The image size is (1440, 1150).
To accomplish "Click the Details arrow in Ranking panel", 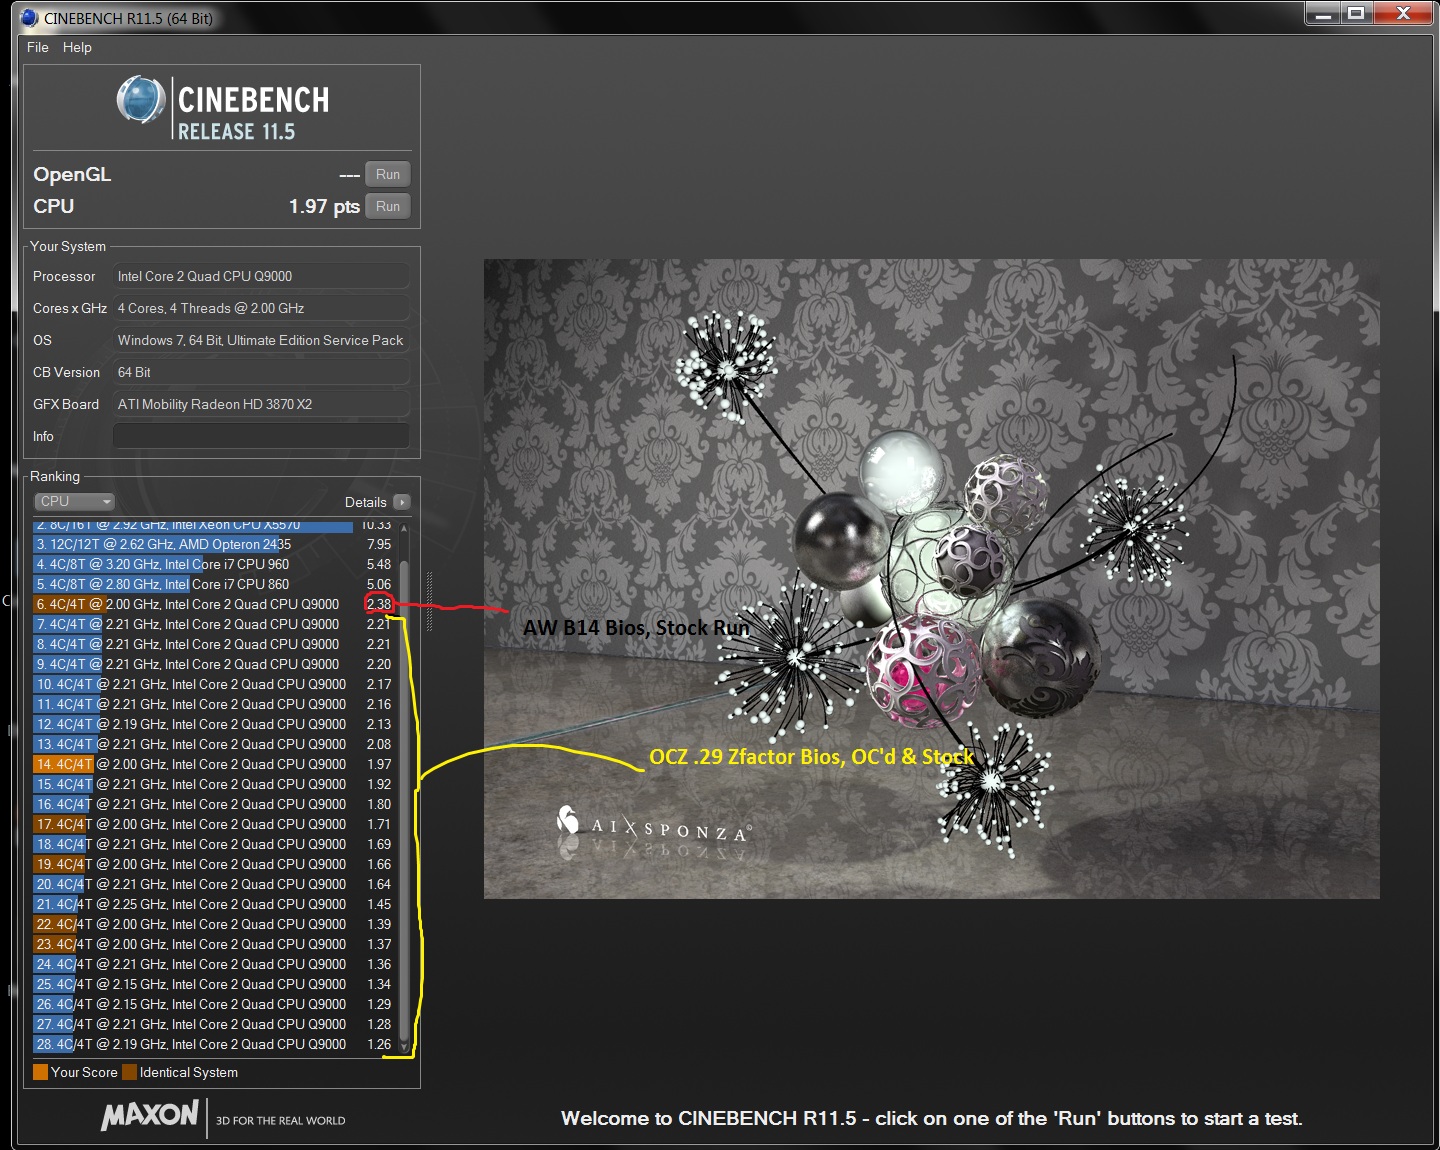I will [x=401, y=502].
